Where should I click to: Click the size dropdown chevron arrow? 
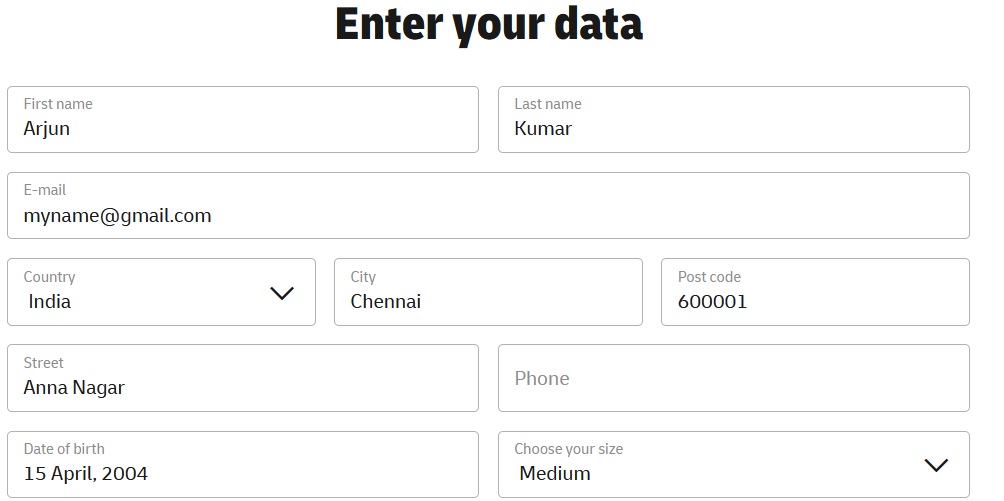(x=936, y=465)
